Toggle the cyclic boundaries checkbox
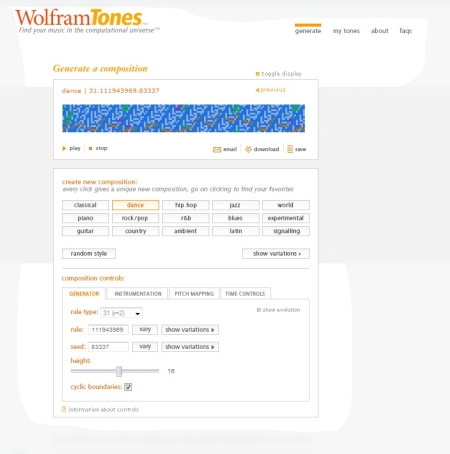This screenshot has width=450, height=454. [x=128, y=387]
